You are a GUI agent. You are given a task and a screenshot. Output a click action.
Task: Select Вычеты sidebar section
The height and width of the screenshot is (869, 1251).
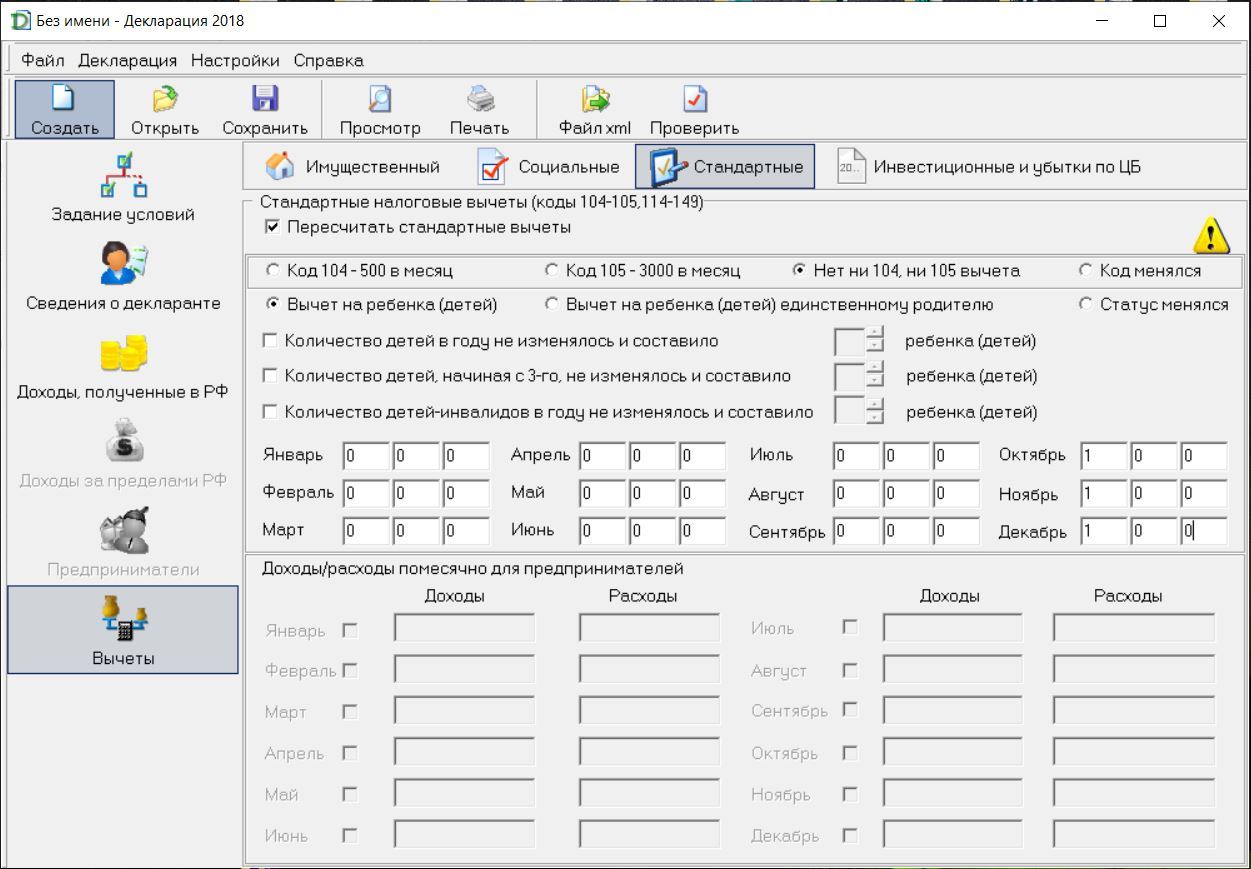click(x=123, y=630)
